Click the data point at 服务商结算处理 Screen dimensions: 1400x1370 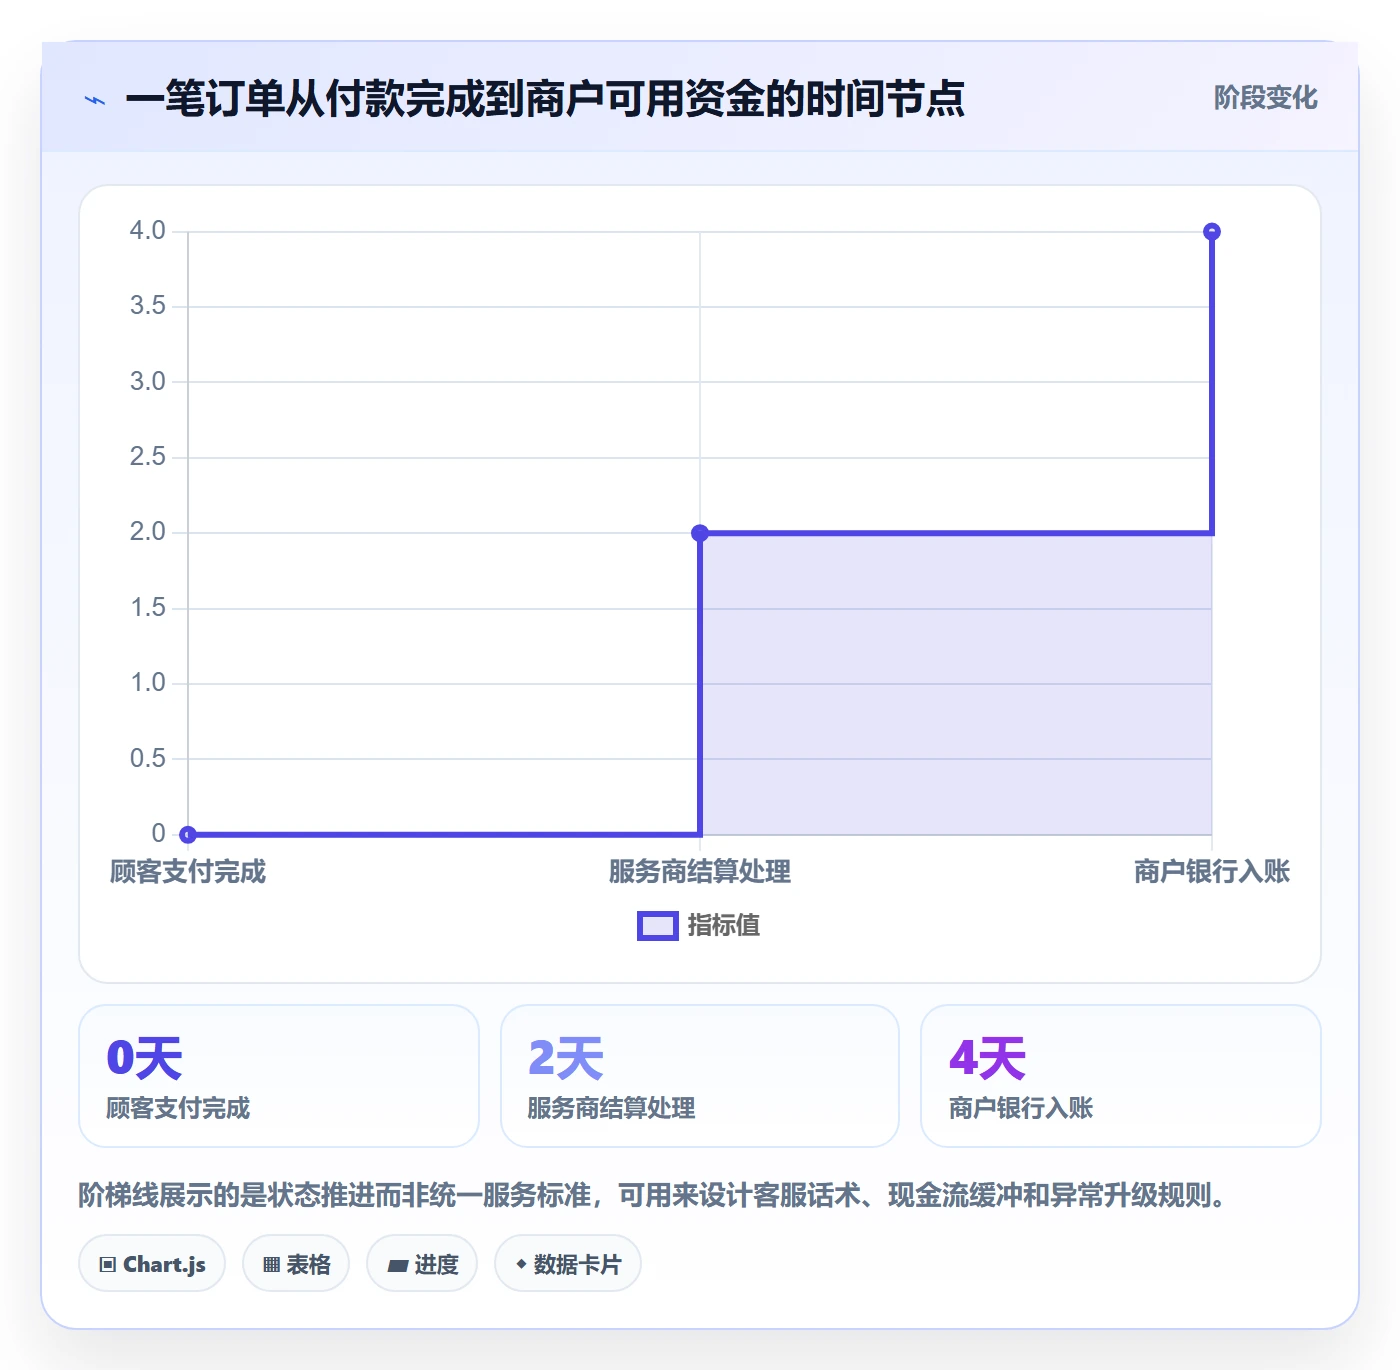pyautogui.click(x=700, y=533)
